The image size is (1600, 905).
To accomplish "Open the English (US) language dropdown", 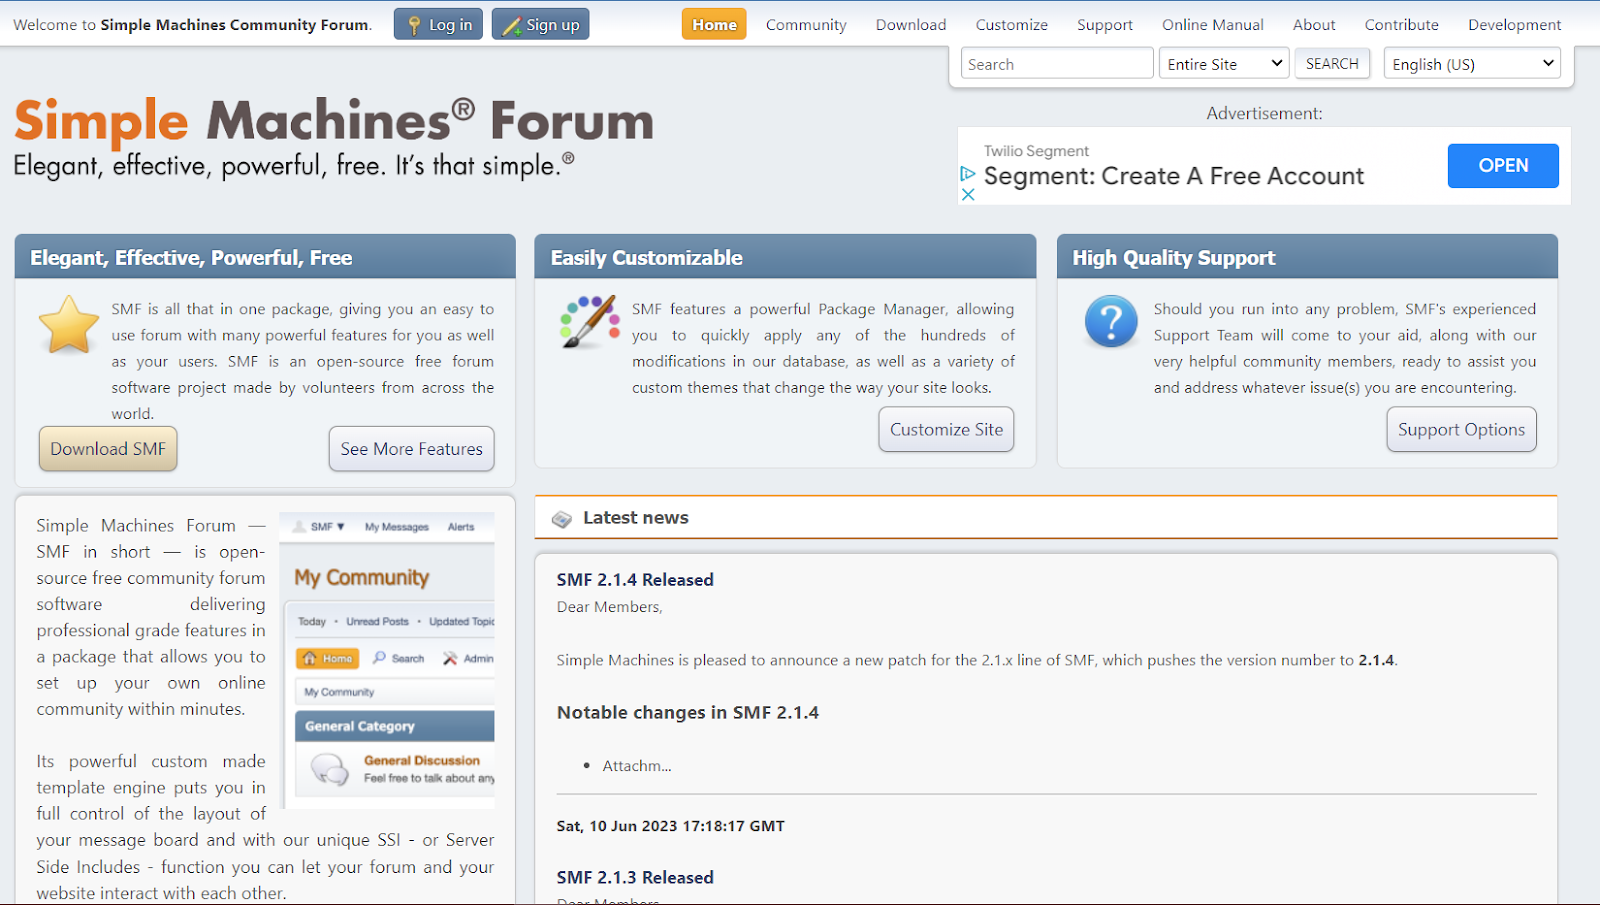I will tap(1470, 63).
